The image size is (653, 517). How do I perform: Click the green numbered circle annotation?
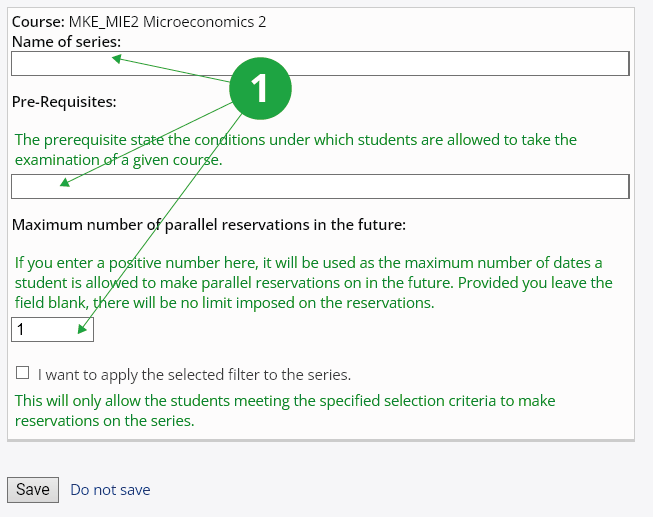[260, 88]
